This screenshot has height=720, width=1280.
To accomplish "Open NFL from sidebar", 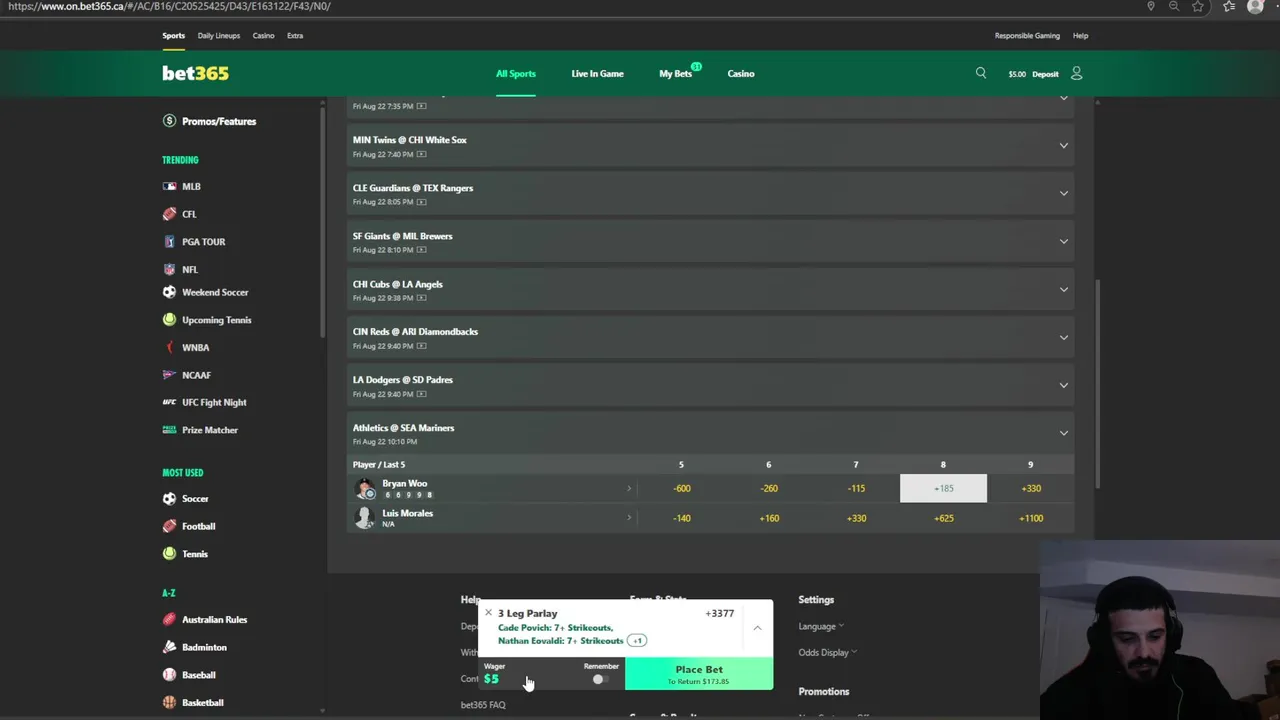I will click(189, 269).
